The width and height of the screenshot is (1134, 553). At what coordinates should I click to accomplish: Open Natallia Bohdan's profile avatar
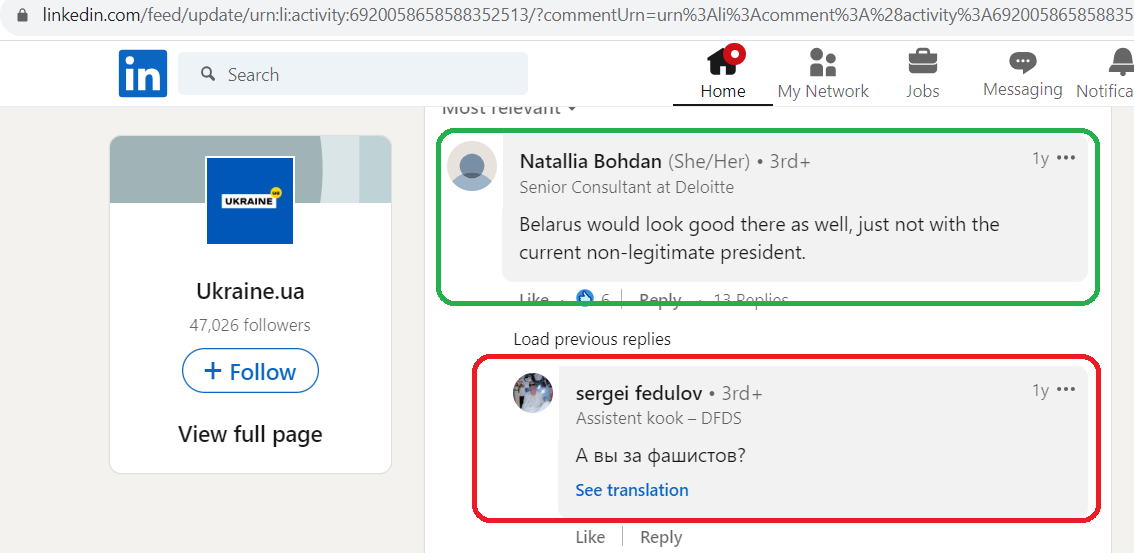tap(472, 166)
